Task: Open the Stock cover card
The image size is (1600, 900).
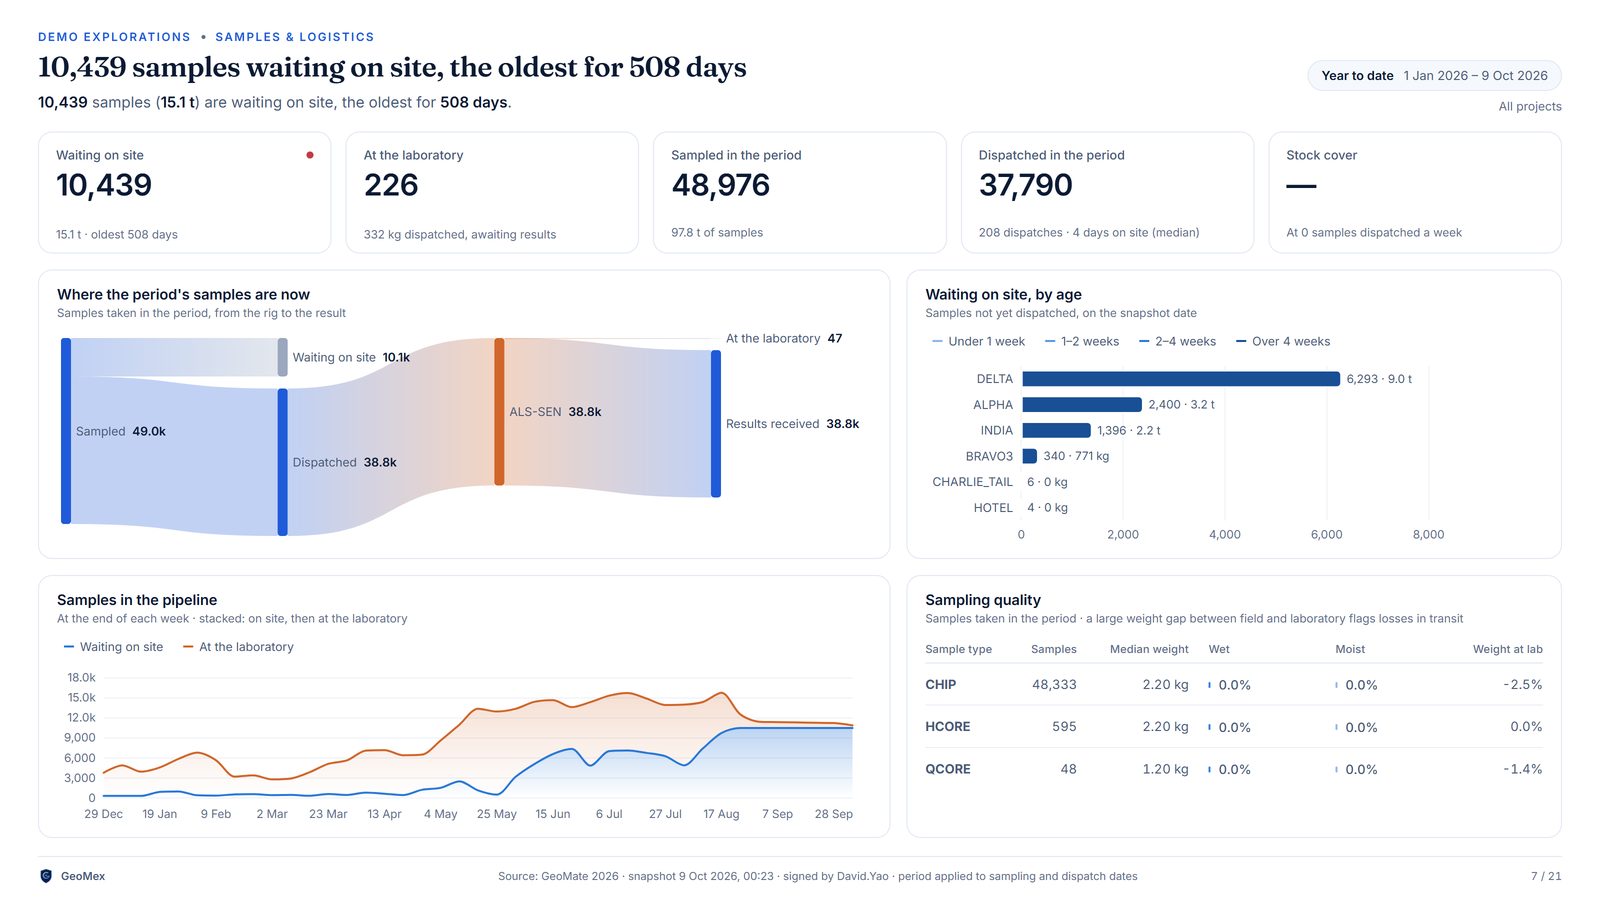Action: pyautogui.click(x=1414, y=193)
